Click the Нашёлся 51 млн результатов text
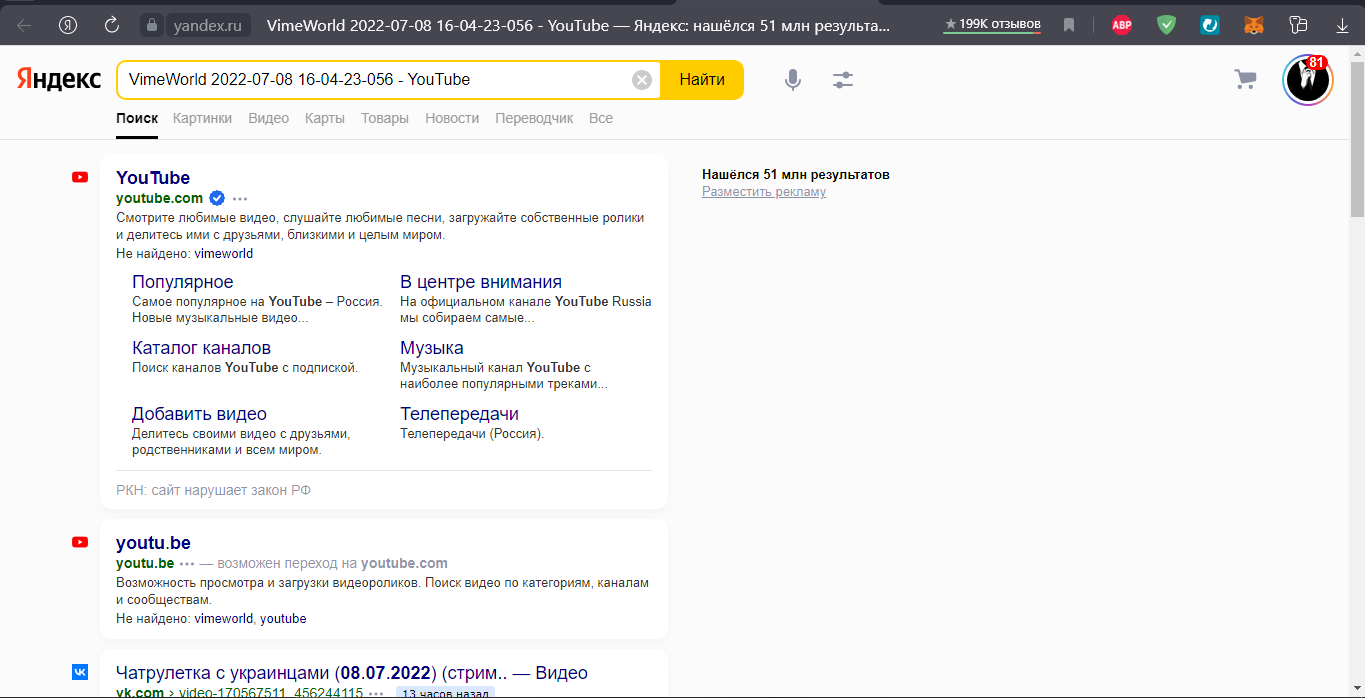1365x698 pixels. pos(796,175)
